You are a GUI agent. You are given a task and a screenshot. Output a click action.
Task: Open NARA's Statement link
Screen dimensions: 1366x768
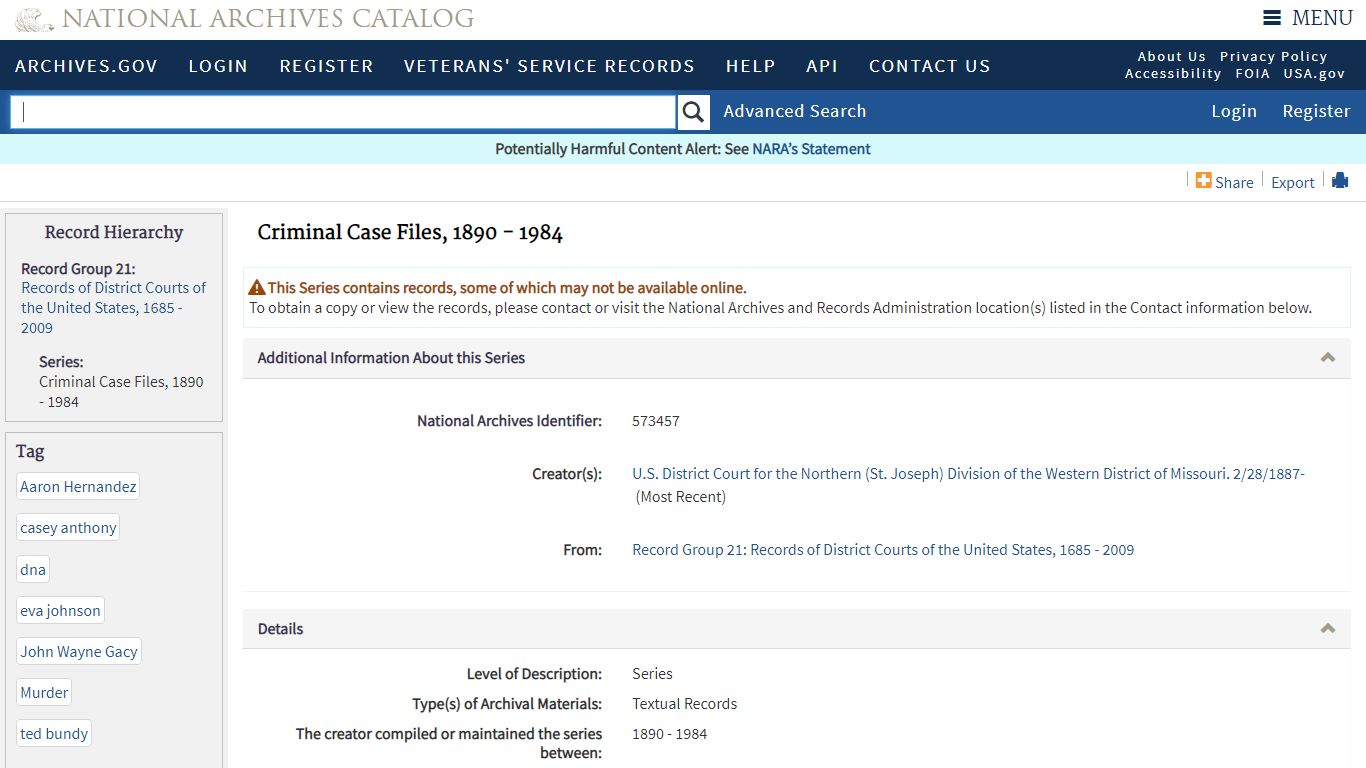coord(811,149)
